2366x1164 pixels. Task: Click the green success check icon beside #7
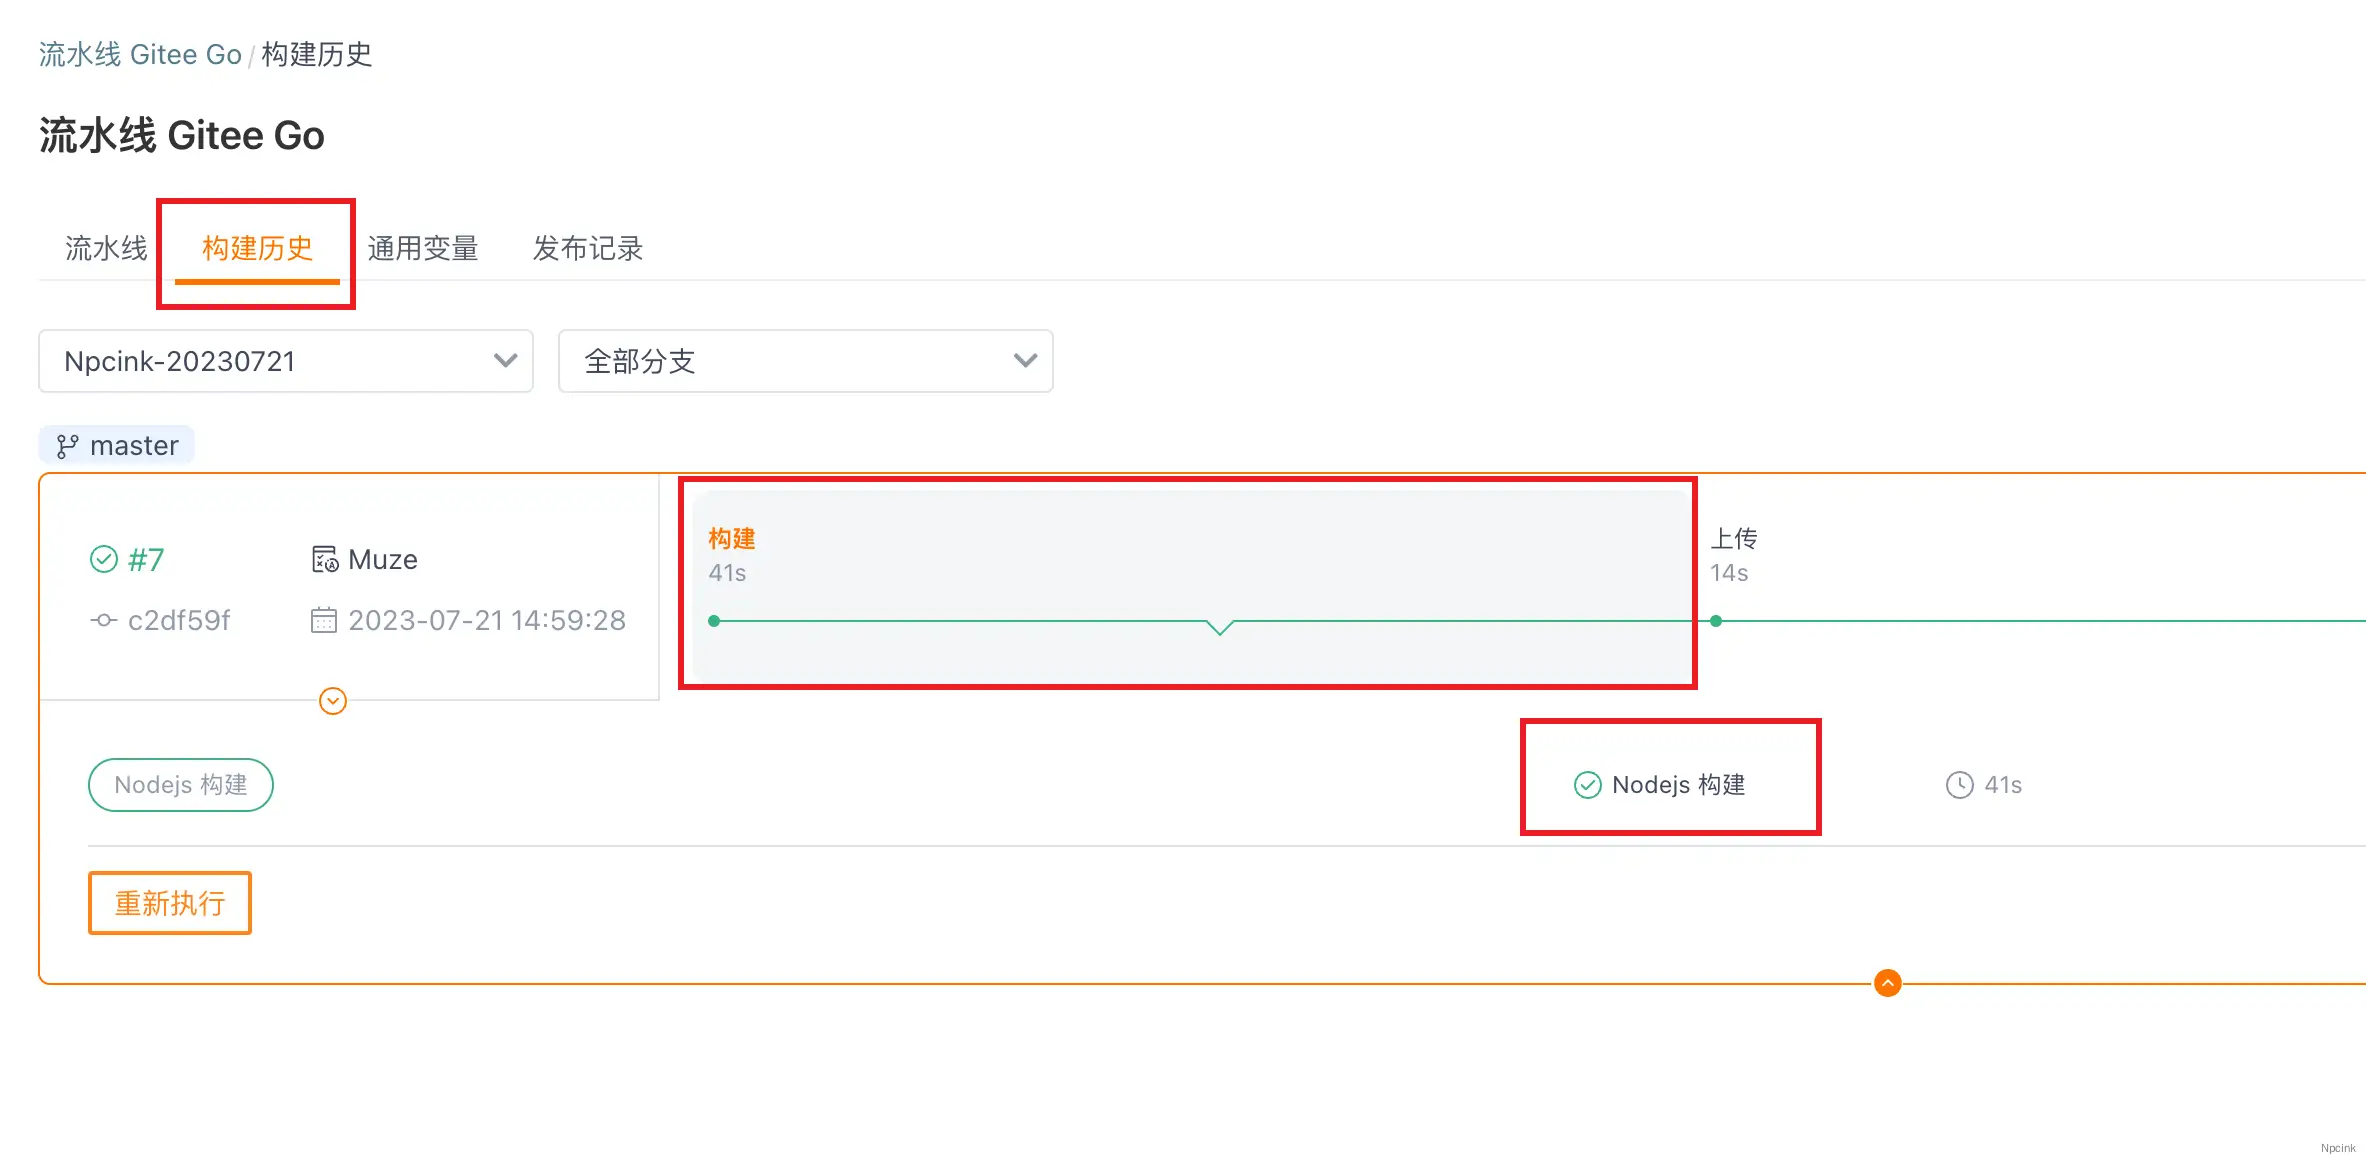pos(104,559)
